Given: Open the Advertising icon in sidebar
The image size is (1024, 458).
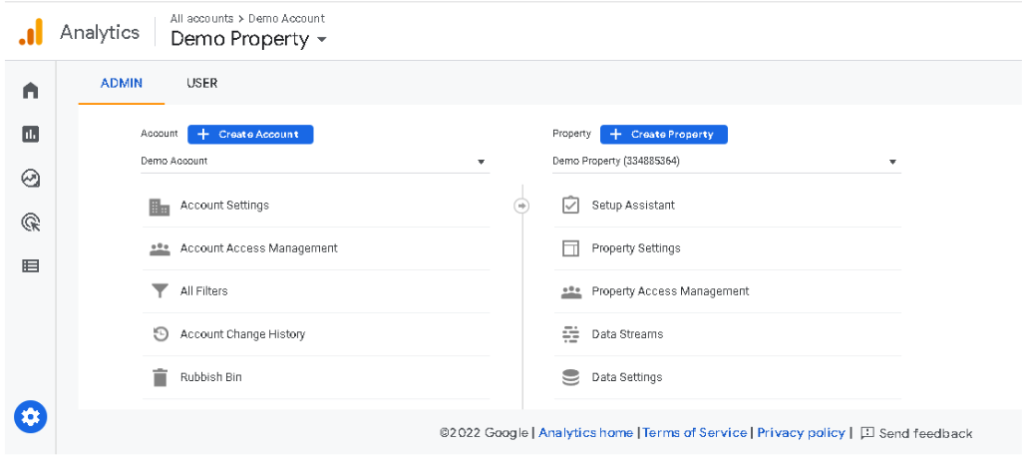Looking at the screenshot, I should (30, 222).
